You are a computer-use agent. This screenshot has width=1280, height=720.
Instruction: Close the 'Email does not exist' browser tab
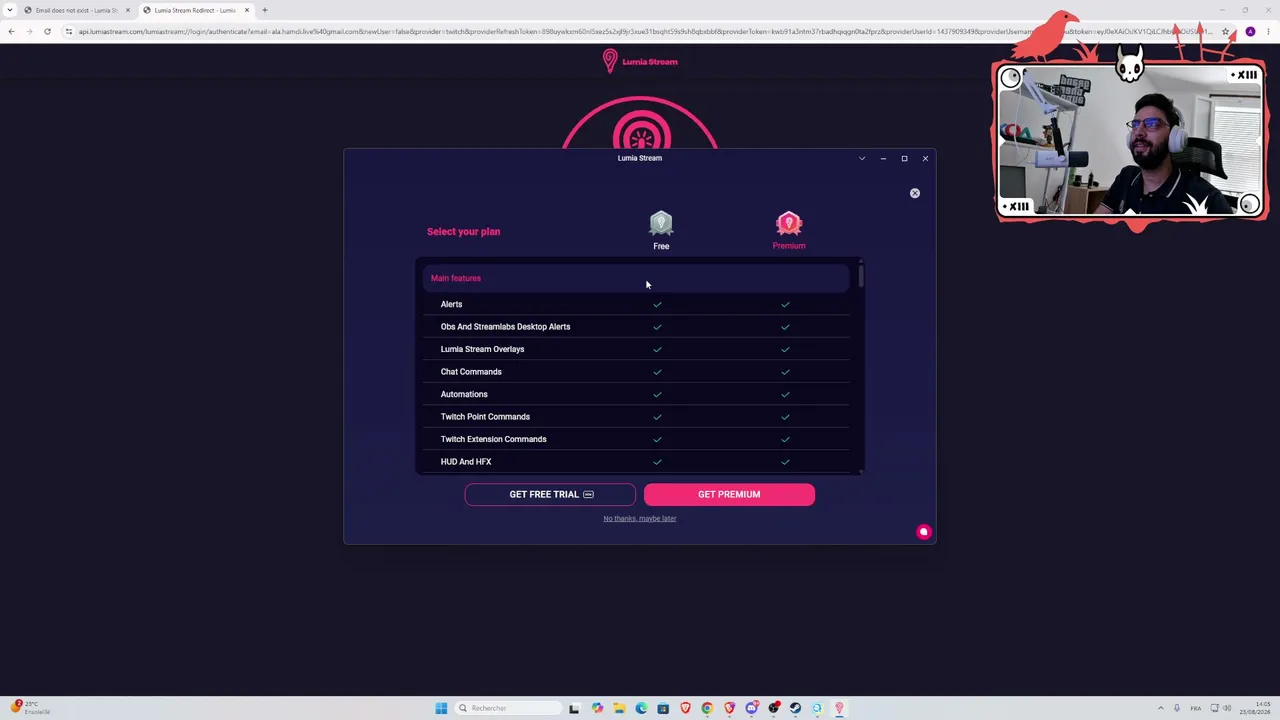128,10
